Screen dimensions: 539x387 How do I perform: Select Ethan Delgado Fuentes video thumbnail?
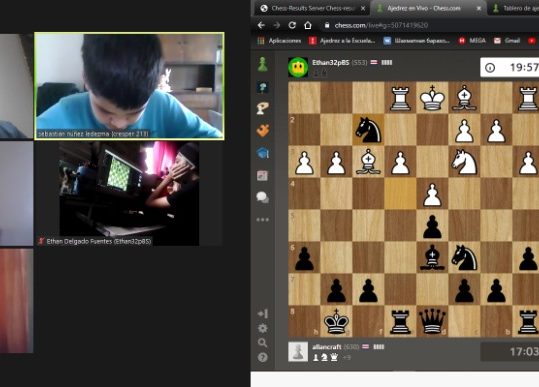click(x=129, y=194)
